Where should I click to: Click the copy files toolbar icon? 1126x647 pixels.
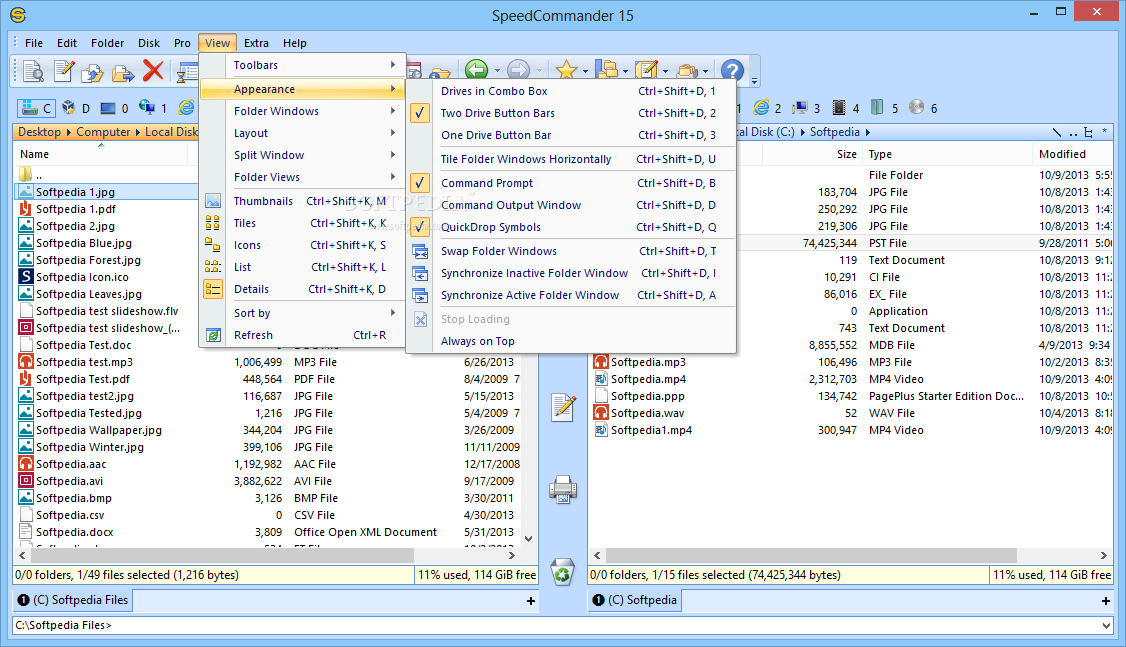[93, 72]
